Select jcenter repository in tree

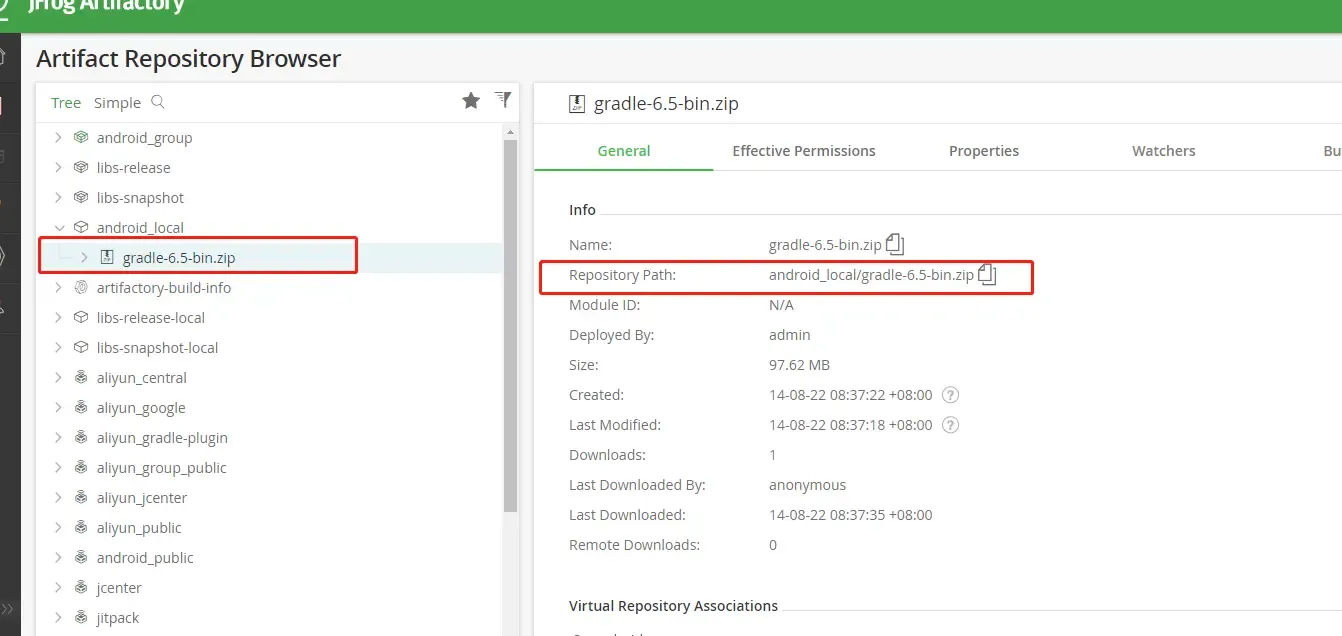(119, 588)
